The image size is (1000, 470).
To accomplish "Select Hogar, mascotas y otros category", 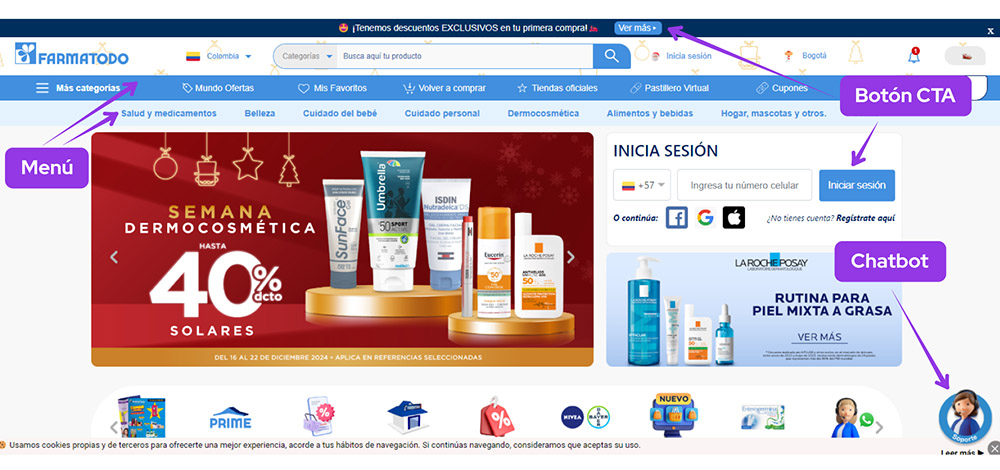I will pos(774,114).
